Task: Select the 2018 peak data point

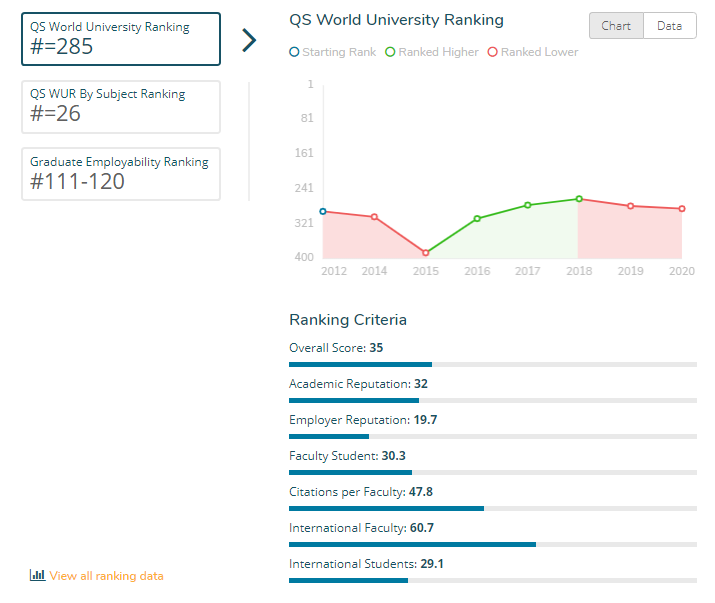Action: click(x=579, y=198)
